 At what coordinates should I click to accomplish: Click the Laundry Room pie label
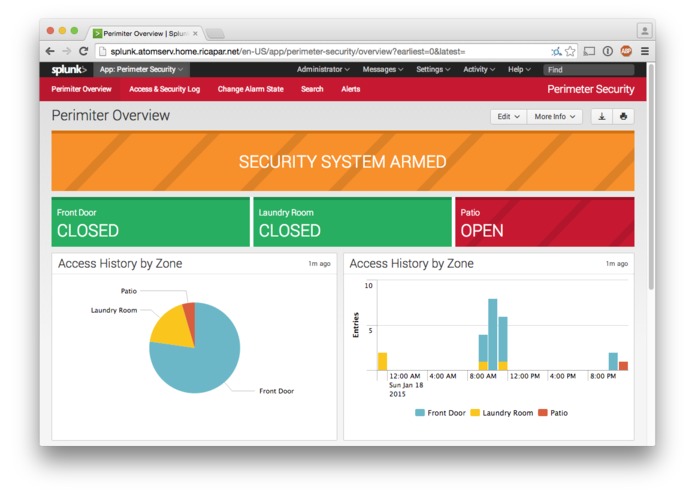tap(114, 310)
